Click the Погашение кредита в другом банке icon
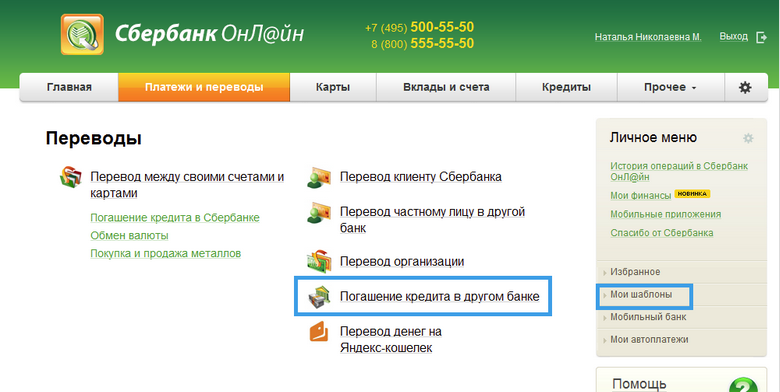This screenshot has width=780, height=392. click(x=319, y=297)
